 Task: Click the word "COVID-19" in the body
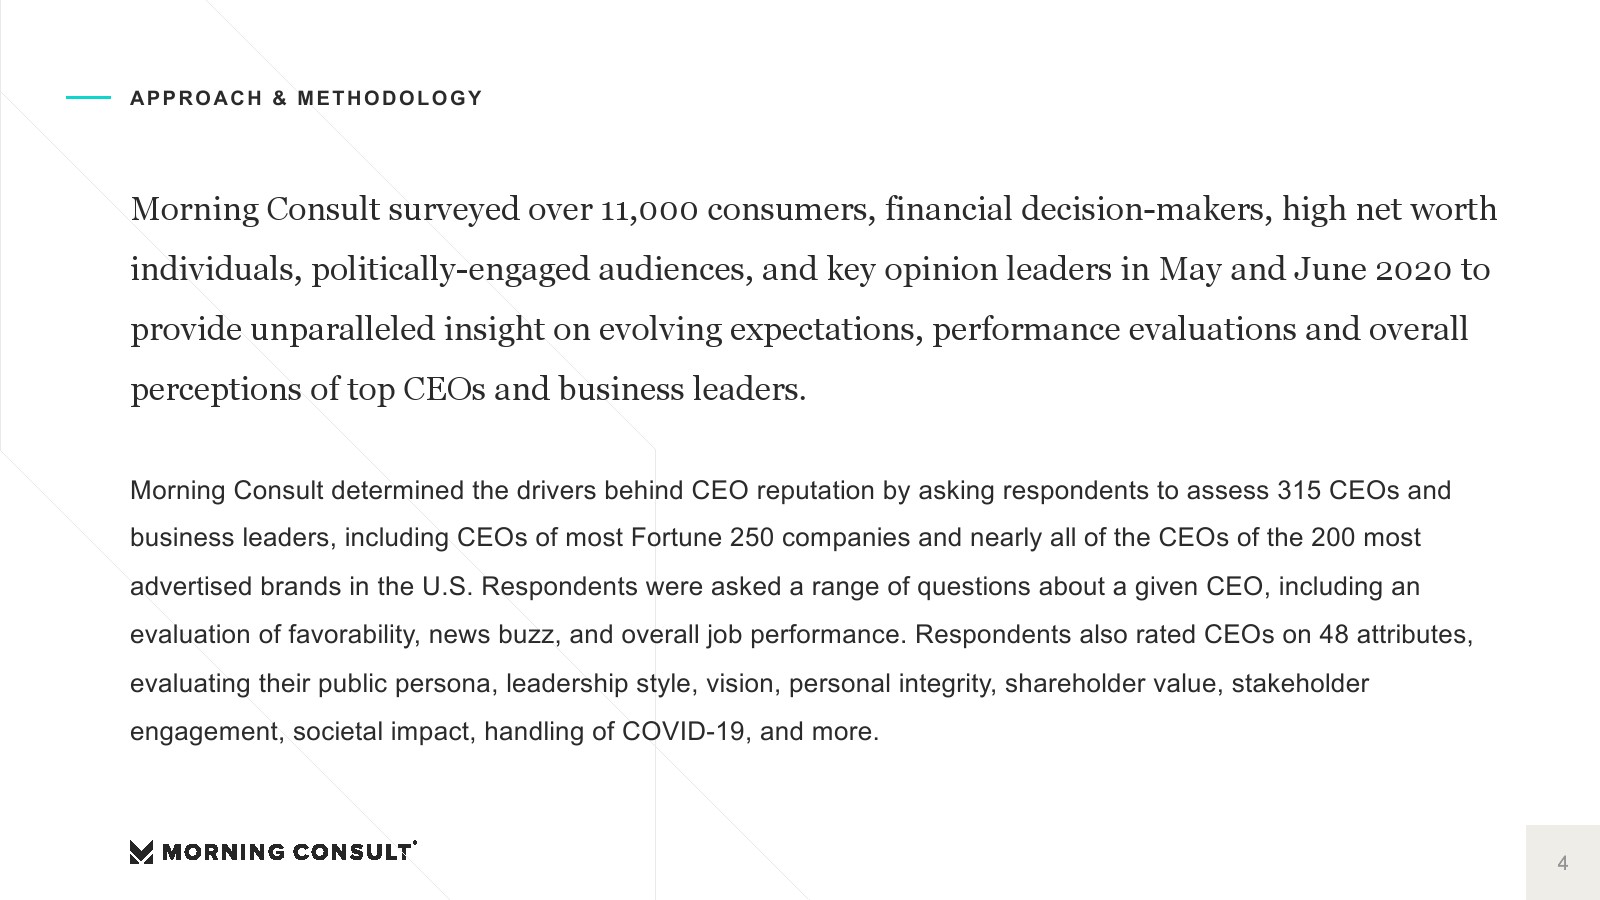pos(684,732)
